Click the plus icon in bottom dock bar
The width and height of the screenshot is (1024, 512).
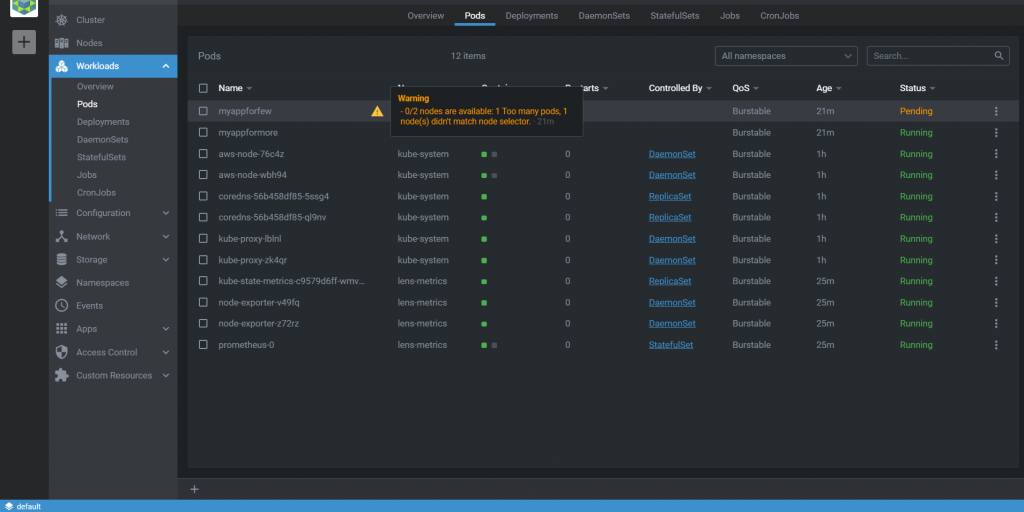point(194,490)
